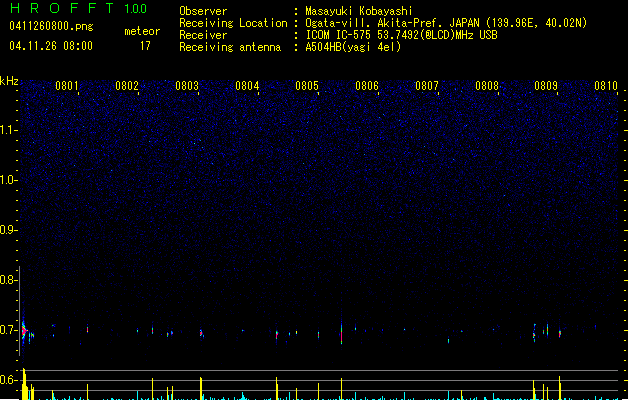629x400 pixels.
Task: Click the meteor count label
Action: 142,31
